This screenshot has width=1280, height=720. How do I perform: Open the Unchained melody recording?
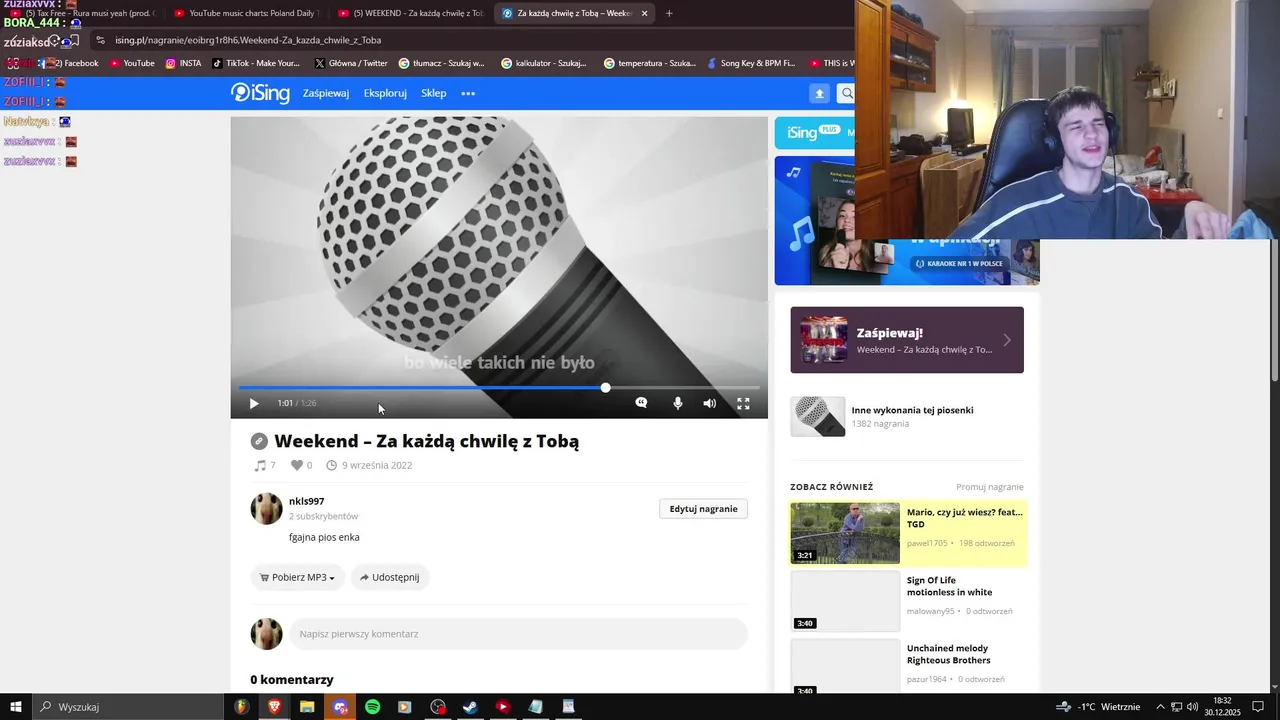tap(948, 654)
